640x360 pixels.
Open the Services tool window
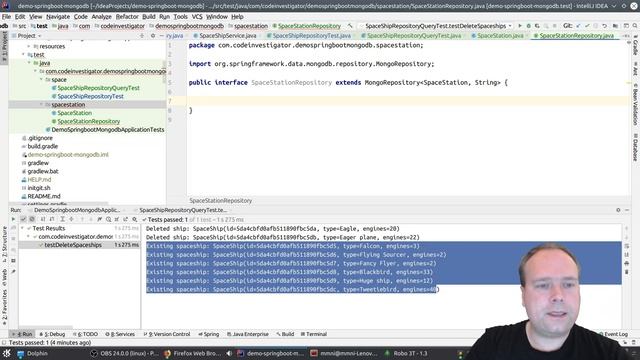(120, 334)
